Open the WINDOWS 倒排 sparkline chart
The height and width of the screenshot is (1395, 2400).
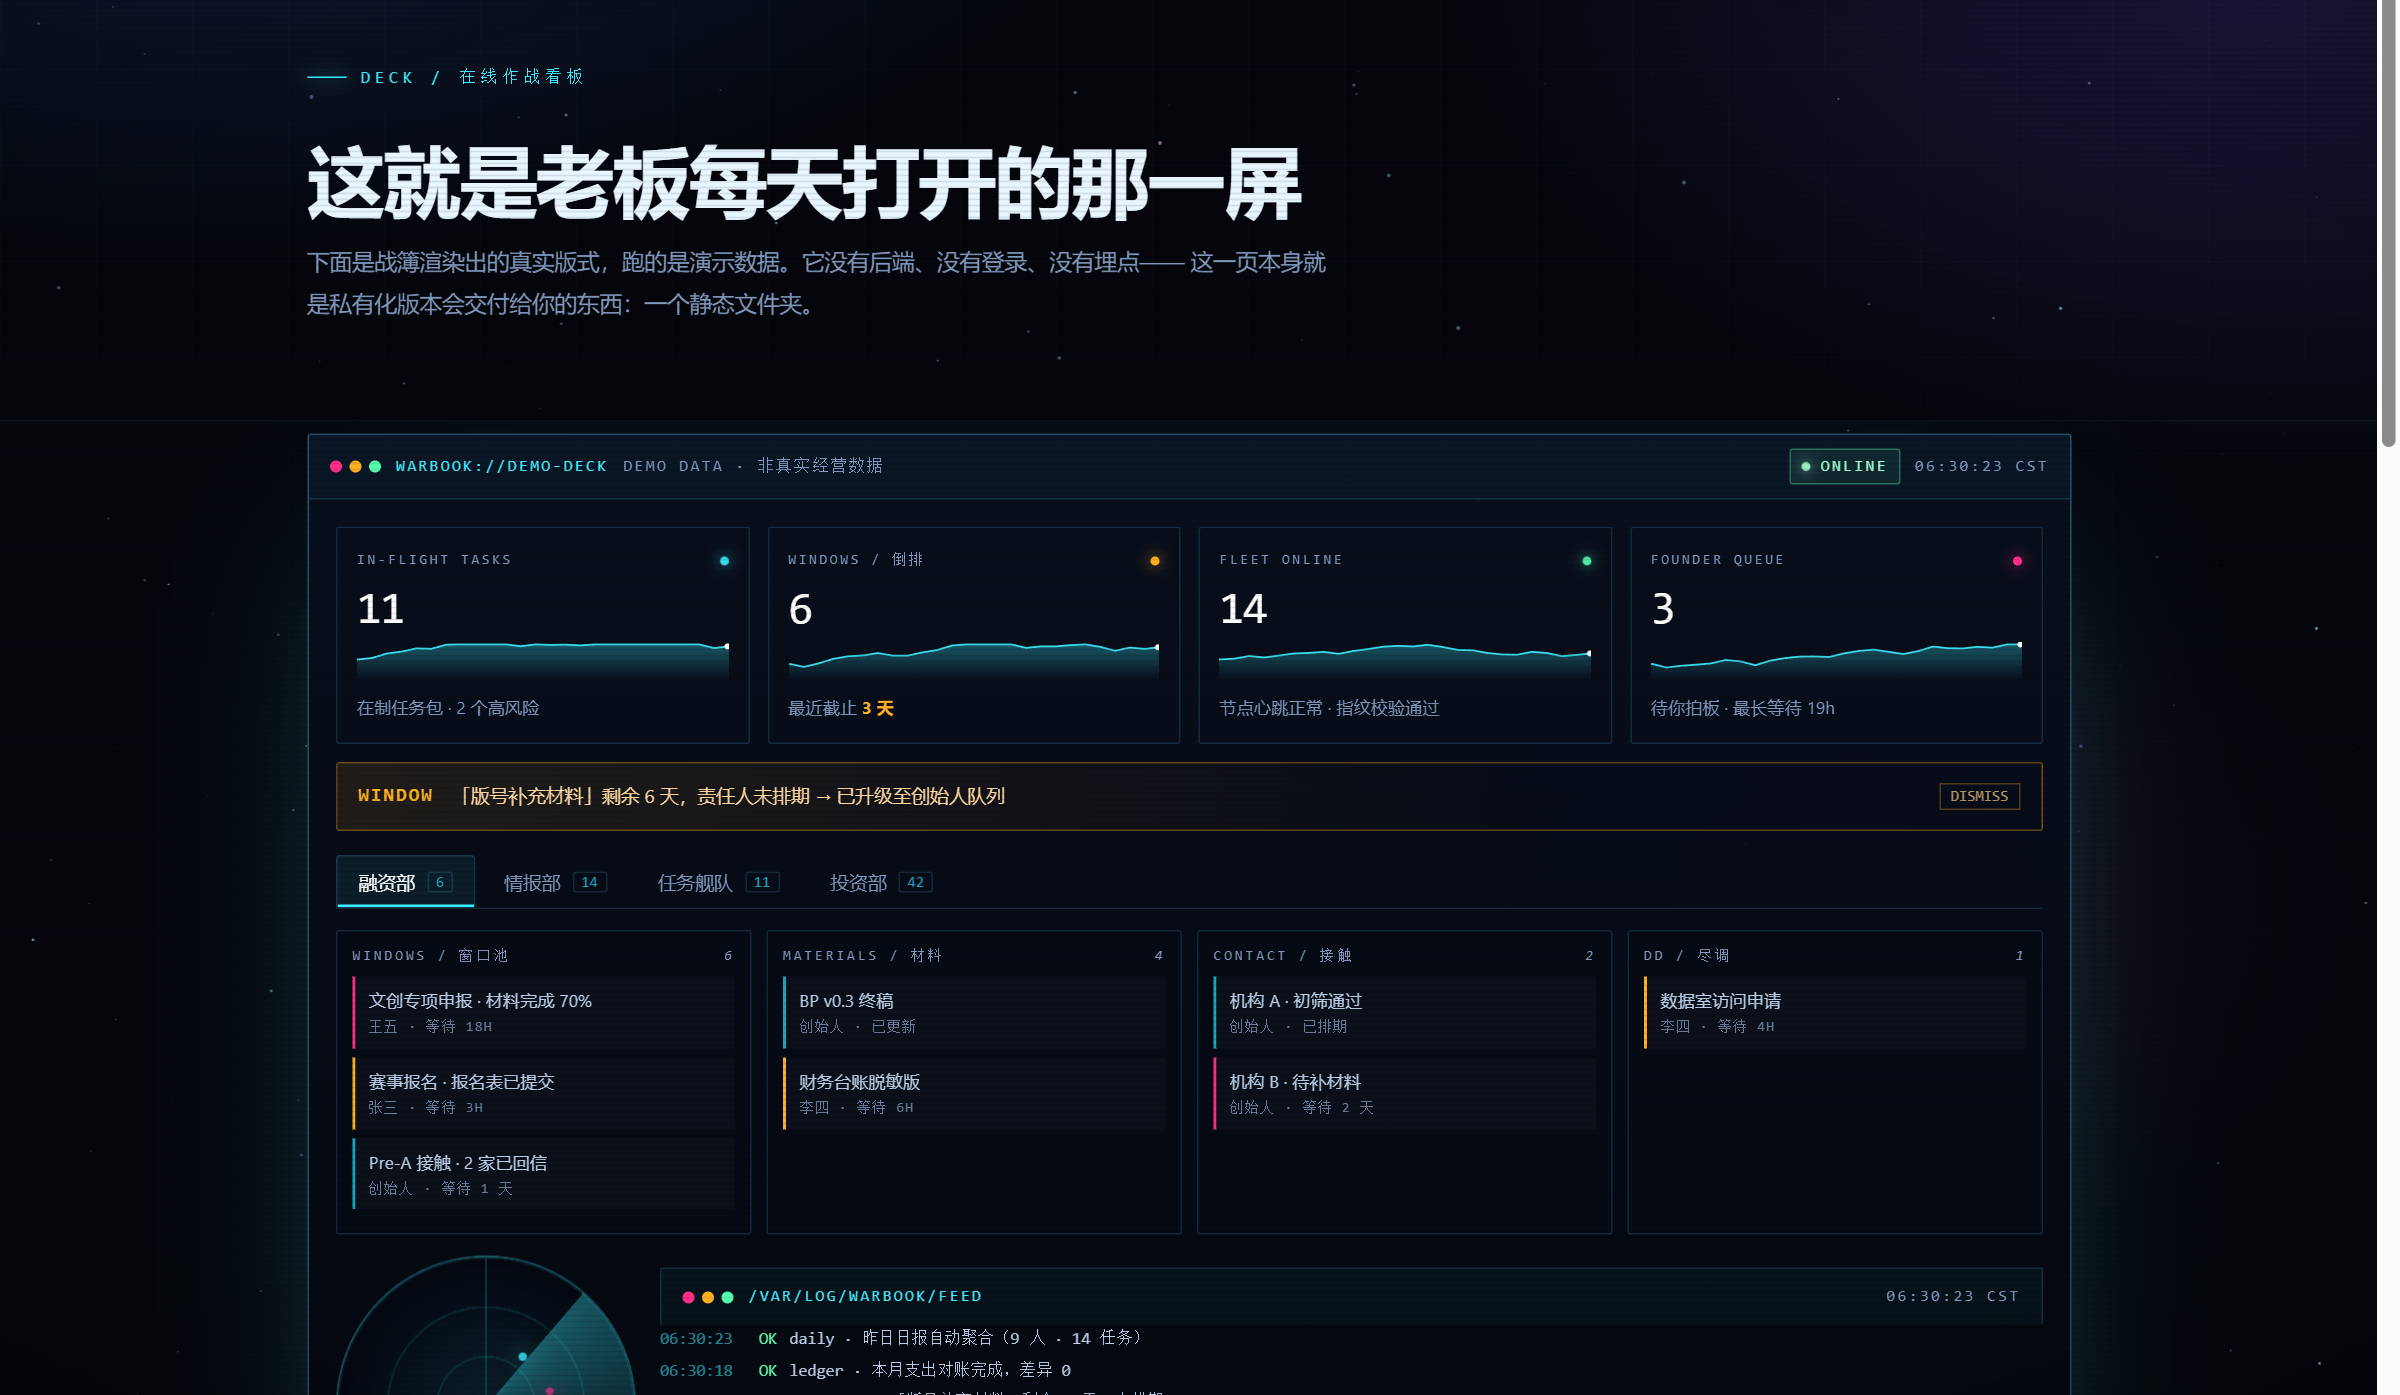[x=974, y=659]
